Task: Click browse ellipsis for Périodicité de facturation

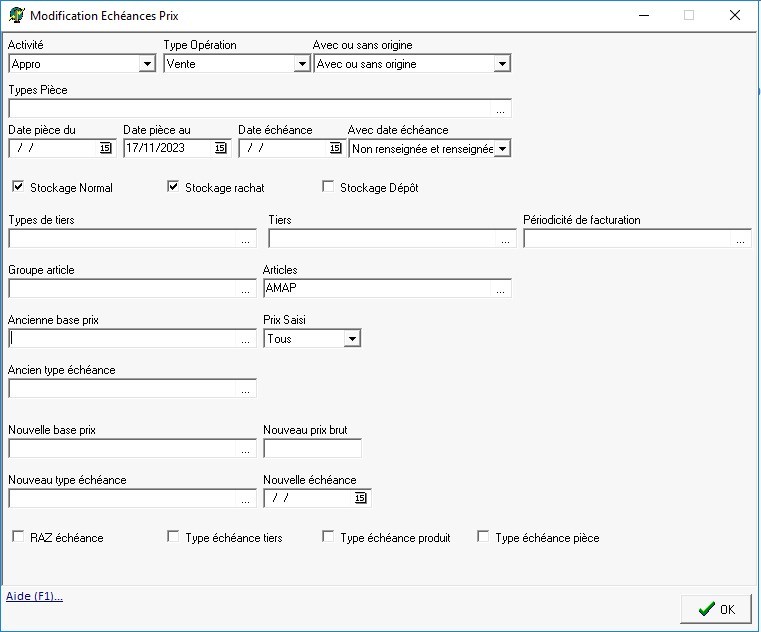Action: click(x=741, y=239)
